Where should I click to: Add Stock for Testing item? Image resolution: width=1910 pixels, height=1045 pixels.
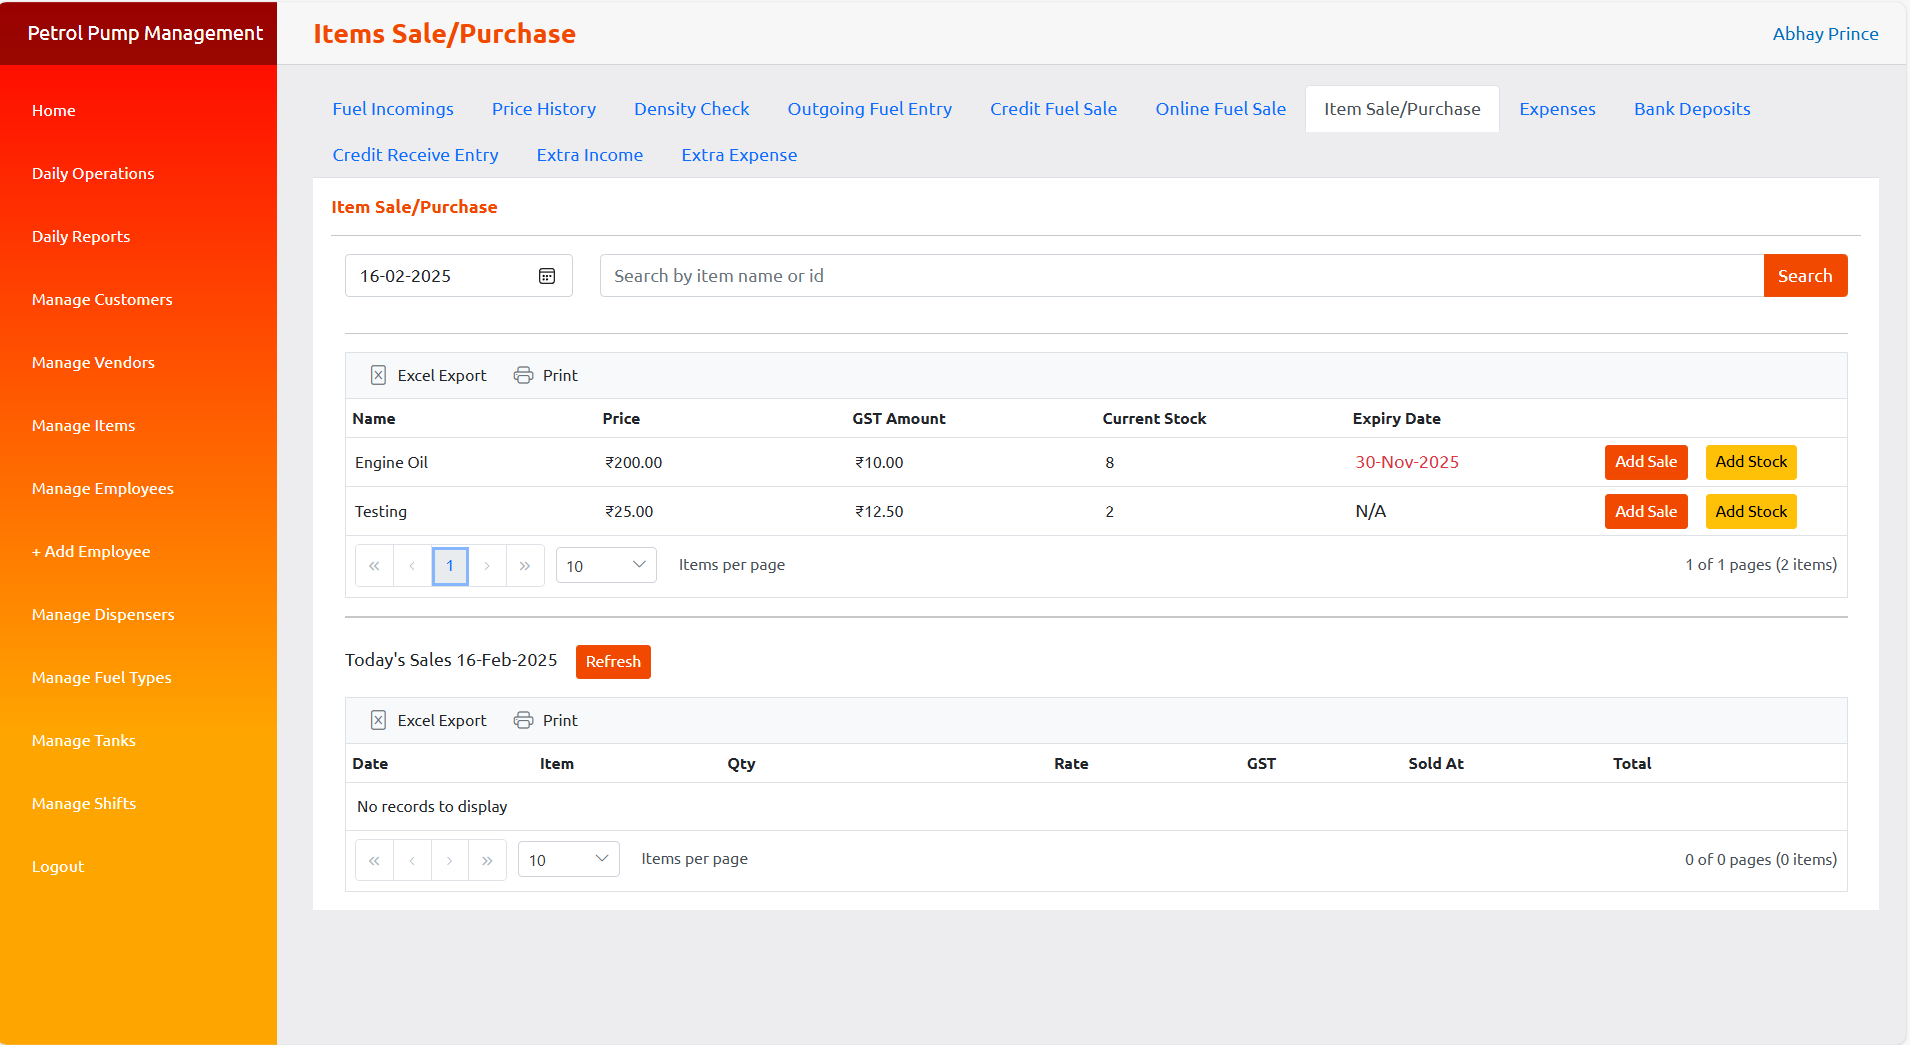(1750, 512)
